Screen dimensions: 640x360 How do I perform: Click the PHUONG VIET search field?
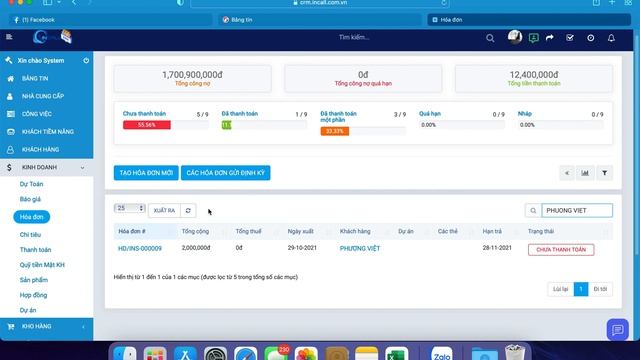tap(577, 211)
